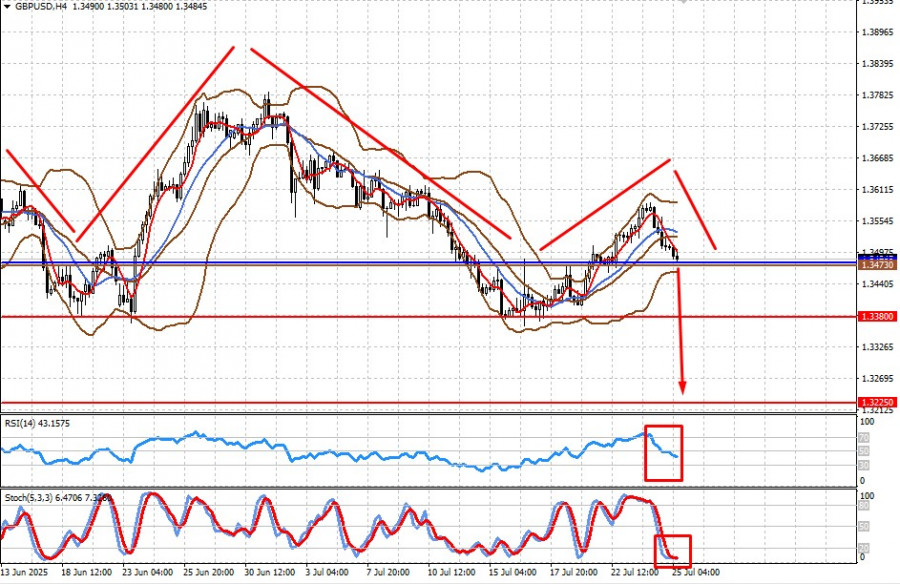Click the 17 Jul 20:00 time label
900x584 pixels.
point(574,573)
